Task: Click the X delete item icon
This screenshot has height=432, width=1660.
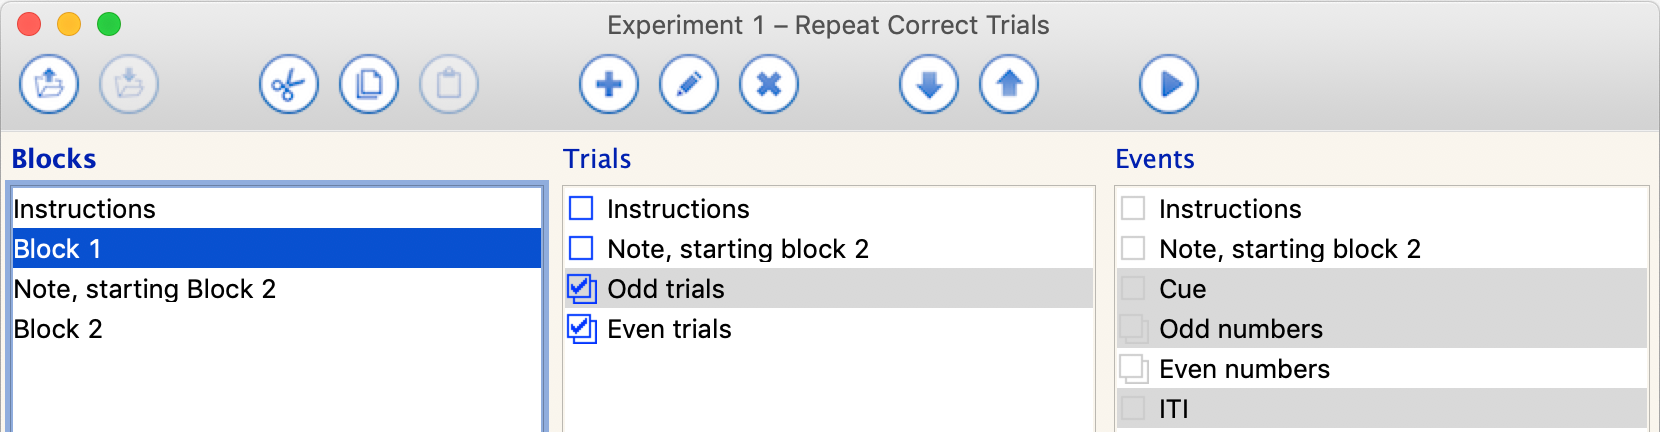Action: [x=769, y=84]
